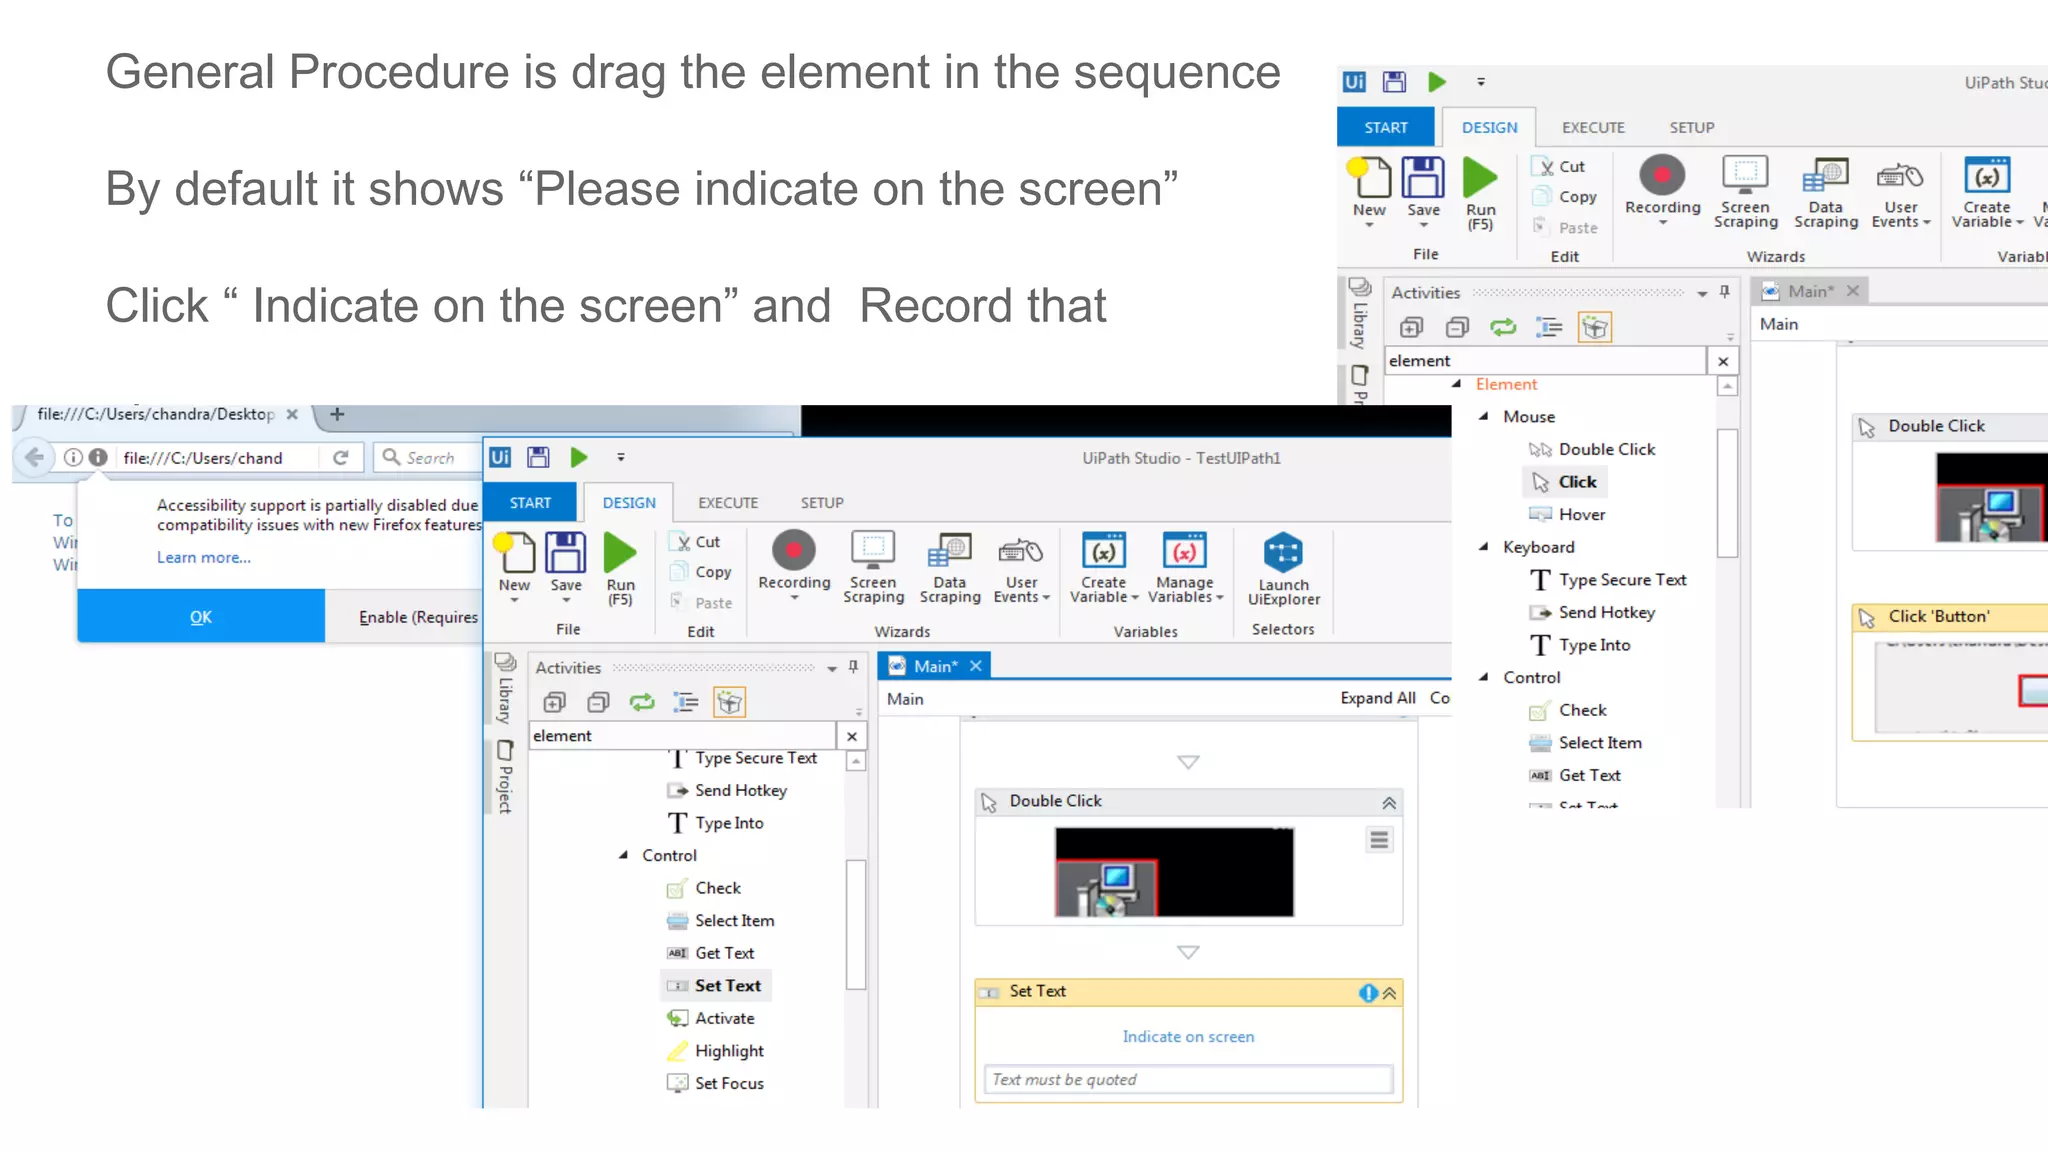Click the Click 'Button' activity header
2048x1152 pixels.
tap(1950, 617)
